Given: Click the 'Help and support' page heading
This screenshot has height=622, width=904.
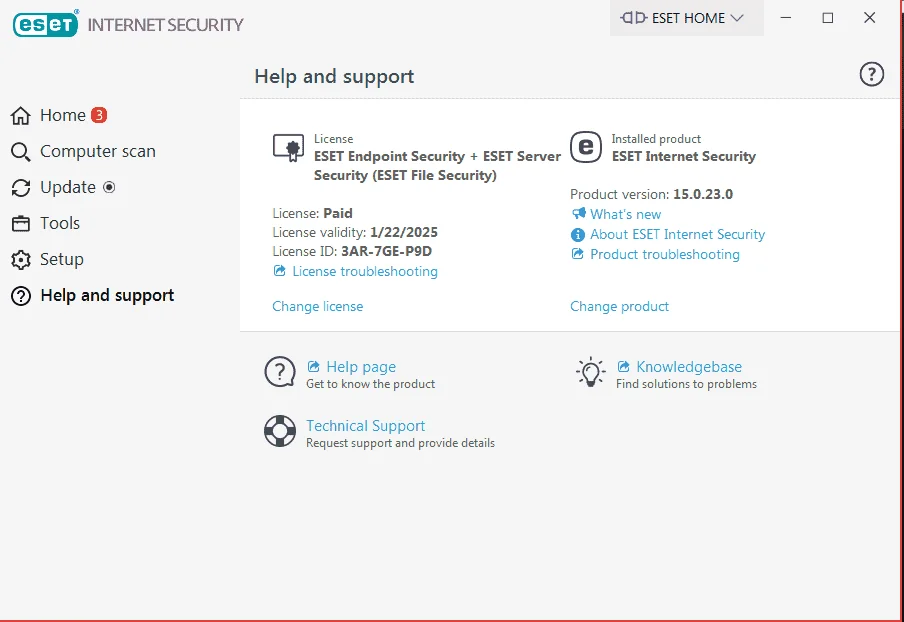Looking at the screenshot, I should 334,77.
